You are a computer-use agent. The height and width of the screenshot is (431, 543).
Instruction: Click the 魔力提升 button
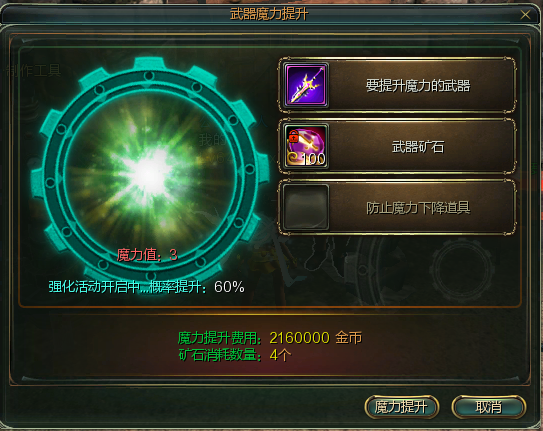click(402, 407)
